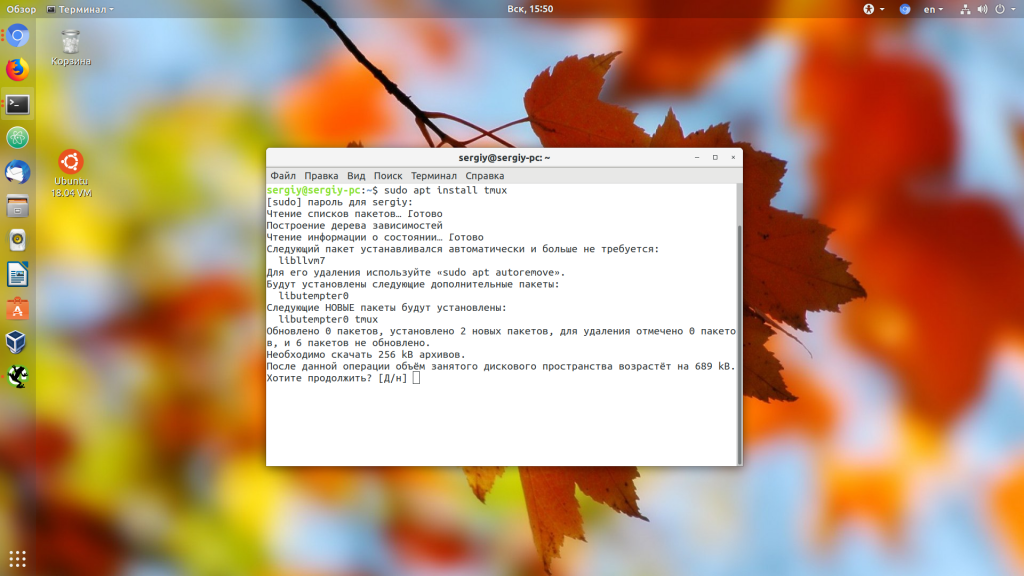Click the Chromium tray icon in top panel

pos(904,9)
